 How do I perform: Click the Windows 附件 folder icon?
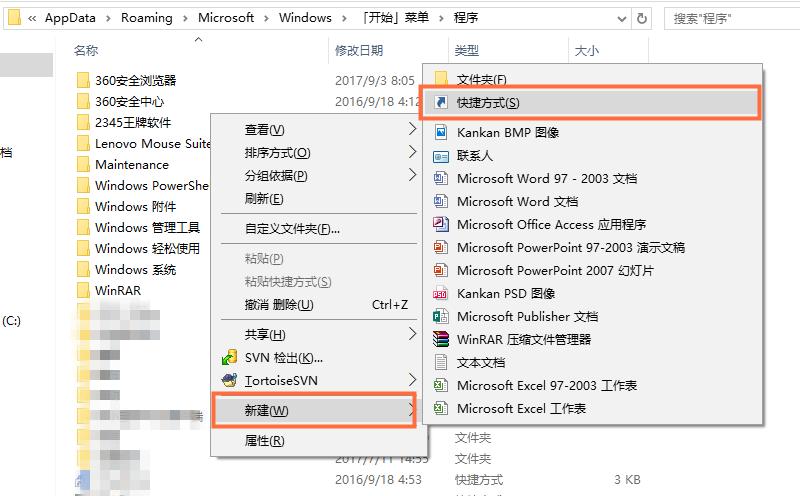click(x=83, y=206)
